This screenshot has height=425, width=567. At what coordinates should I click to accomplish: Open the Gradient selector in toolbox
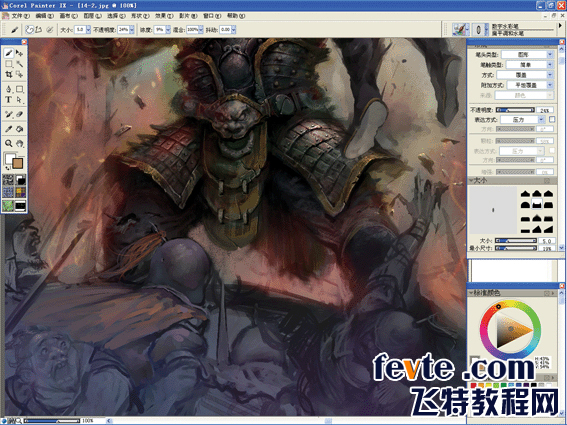pyautogui.click(x=20, y=179)
